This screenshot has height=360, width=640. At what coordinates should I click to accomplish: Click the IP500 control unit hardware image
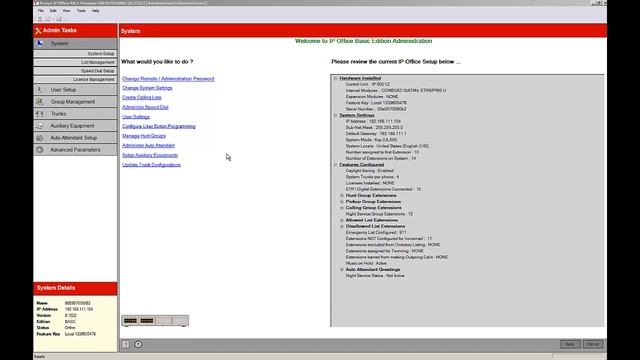pos(155,320)
